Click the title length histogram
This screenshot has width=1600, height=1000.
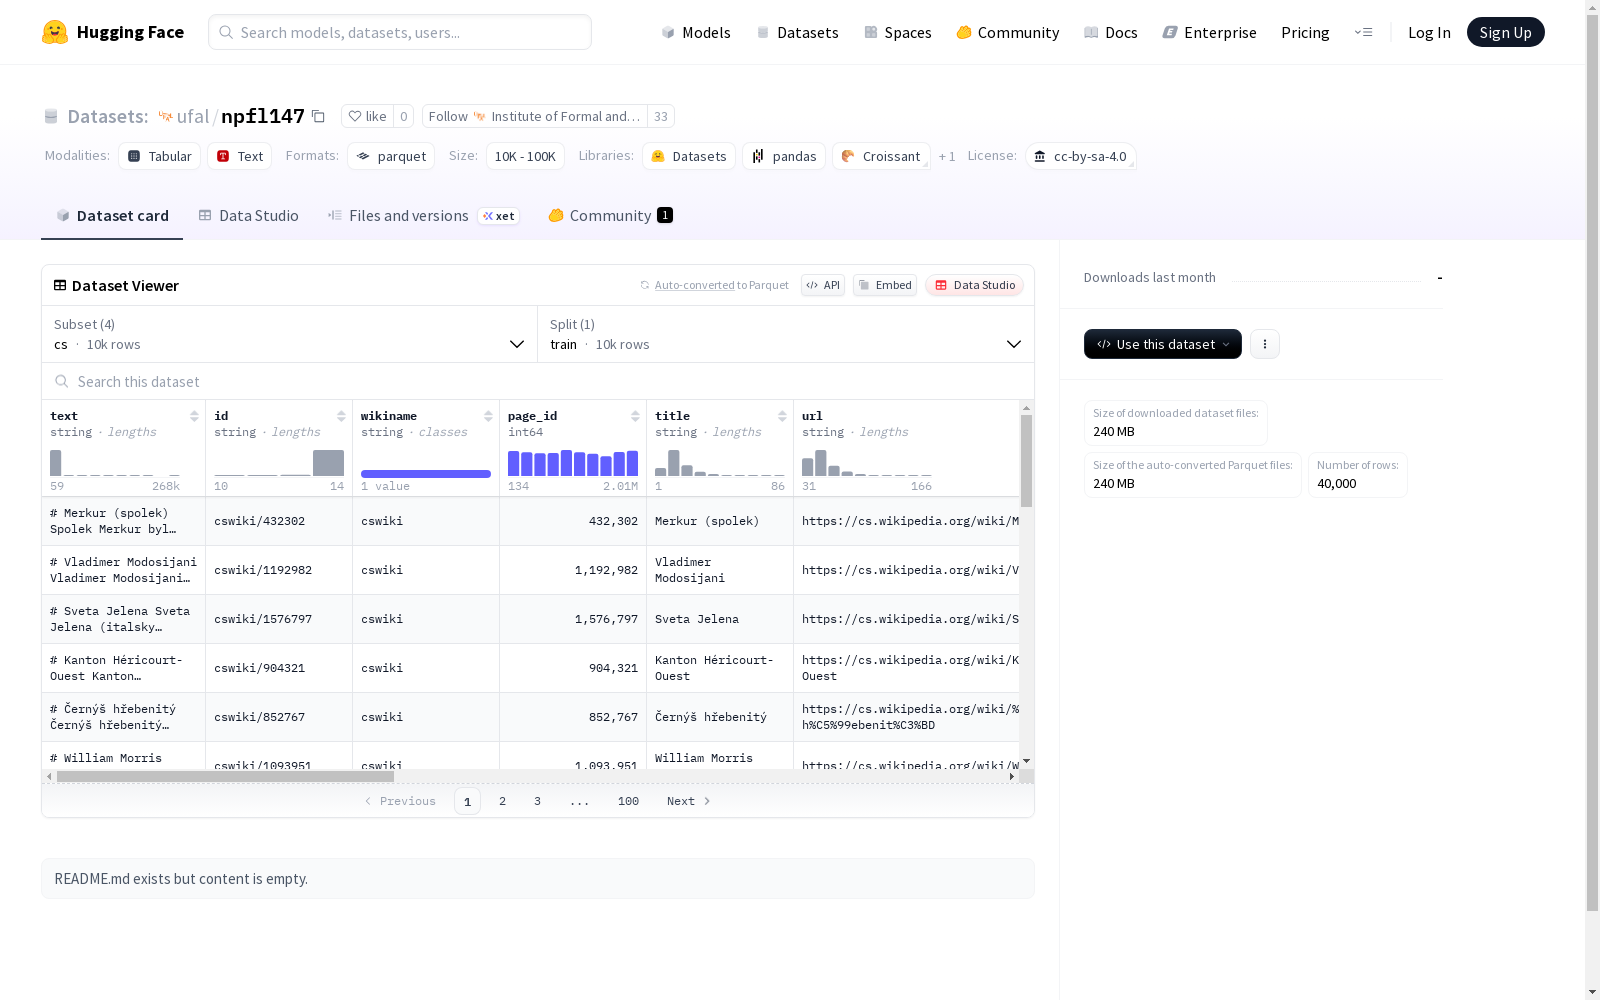point(720,463)
